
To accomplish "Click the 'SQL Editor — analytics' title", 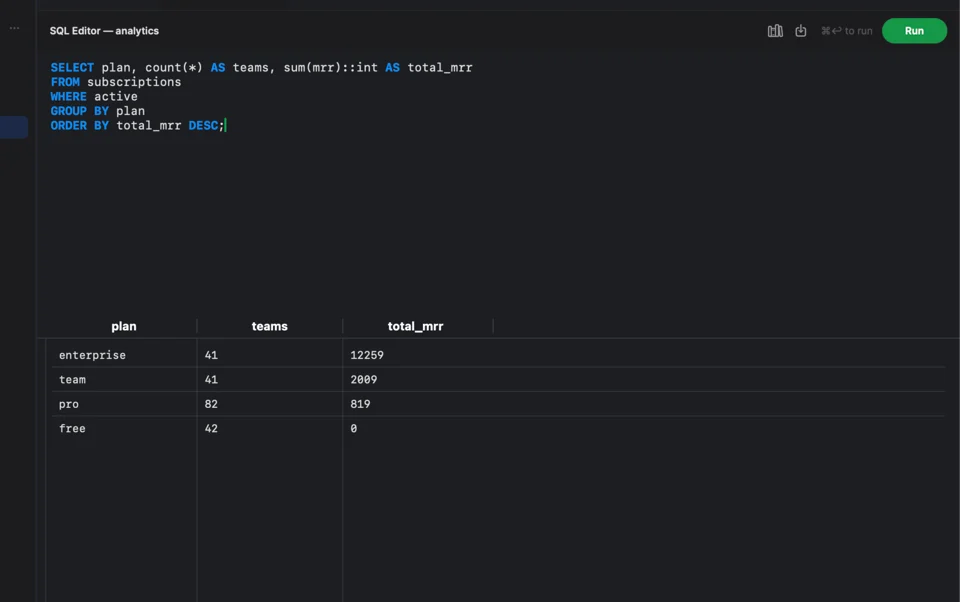I will point(104,31).
